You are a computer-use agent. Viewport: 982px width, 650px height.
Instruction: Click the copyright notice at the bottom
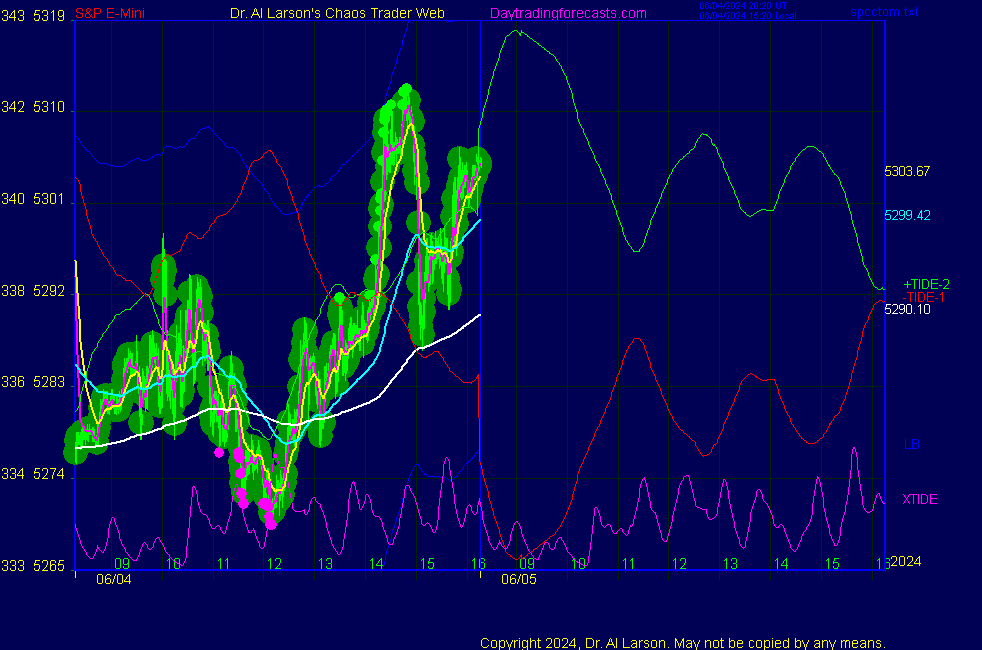coord(682,642)
